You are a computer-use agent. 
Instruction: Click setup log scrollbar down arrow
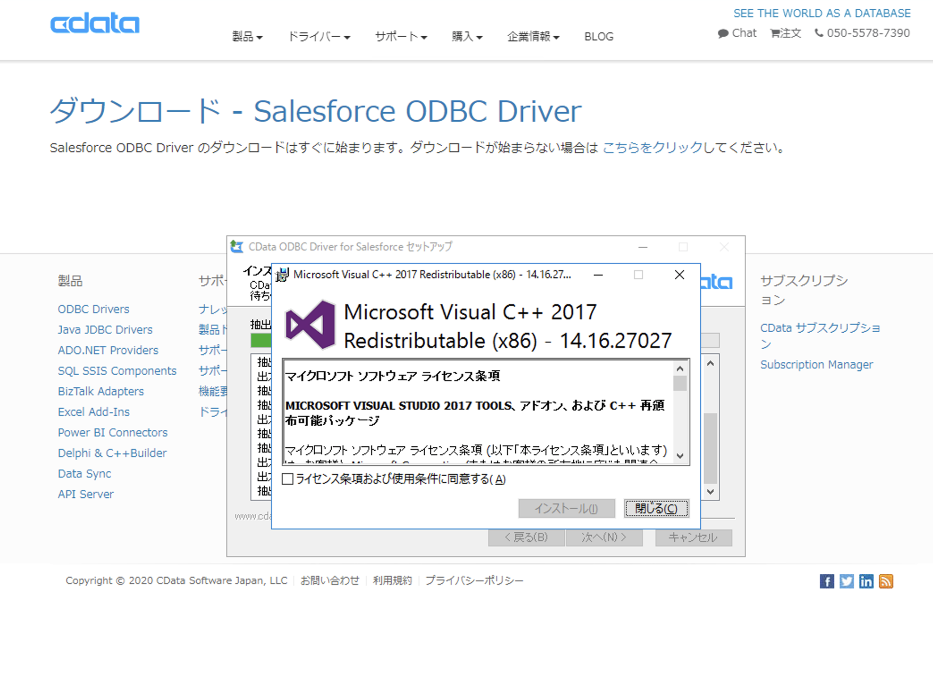(x=710, y=492)
